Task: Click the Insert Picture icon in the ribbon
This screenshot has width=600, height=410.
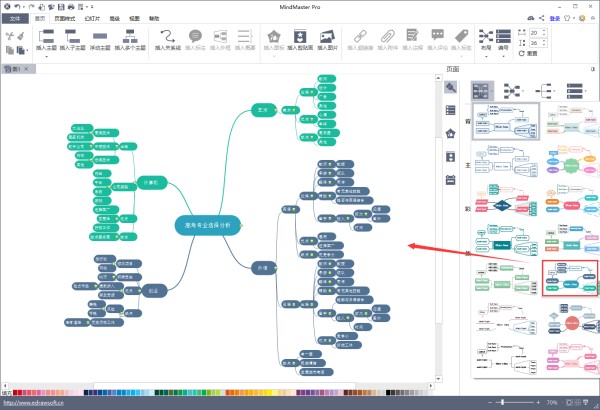Action: (327, 37)
